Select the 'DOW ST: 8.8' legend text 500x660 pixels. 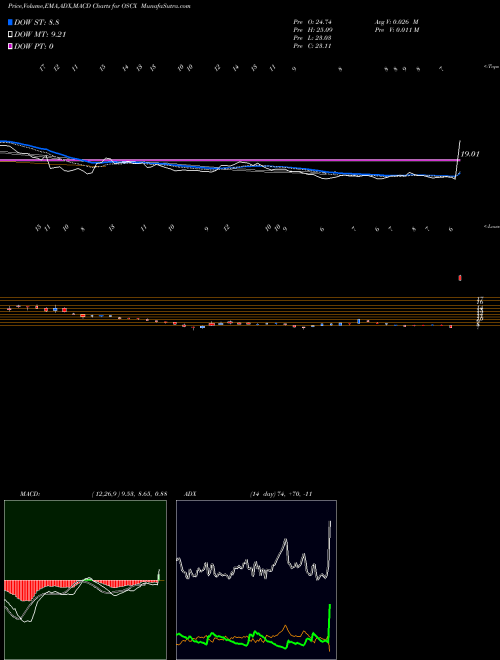click(38, 23)
